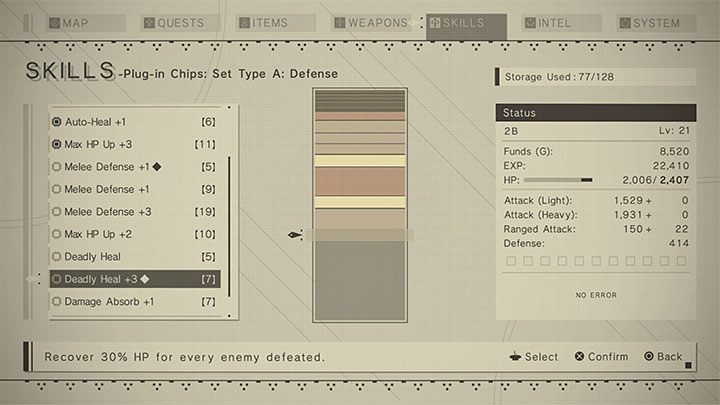Toggle the Melee Defense +1 diamond chip
The height and width of the screenshot is (405, 720).
click(x=56, y=167)
